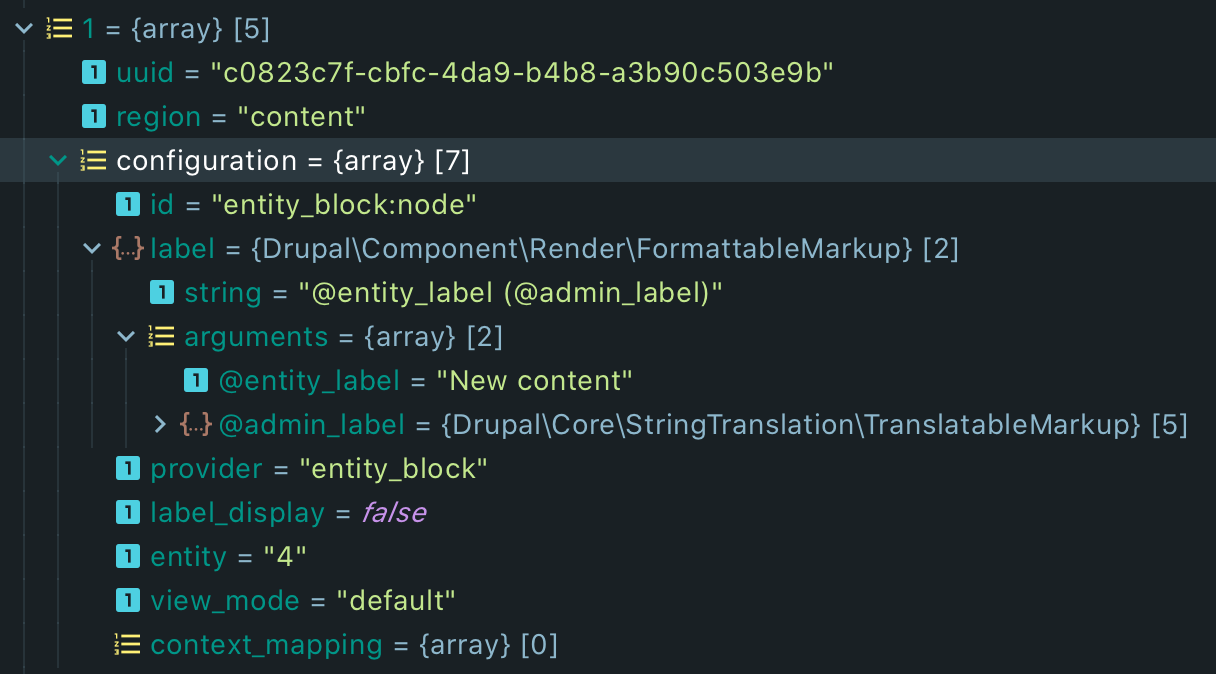Click the primitive type icon beside uuid
The width and height of the screenshot is (1216, 674).
(x=94, y=72)
